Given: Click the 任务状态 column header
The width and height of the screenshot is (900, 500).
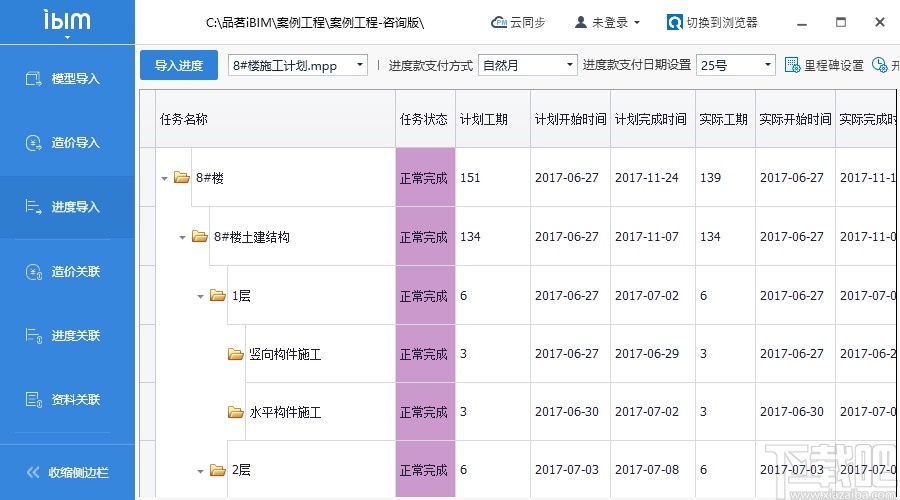Looking at the screenshot, I should tap(424, 119).
